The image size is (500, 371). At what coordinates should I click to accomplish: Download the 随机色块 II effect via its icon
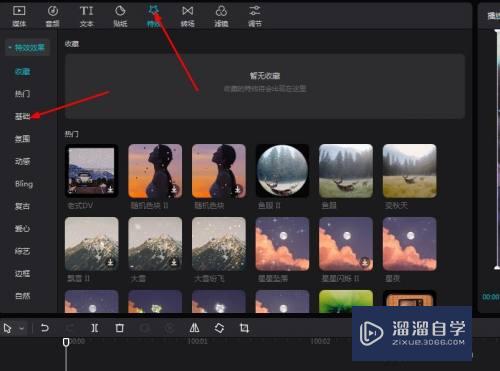[174, 190]
